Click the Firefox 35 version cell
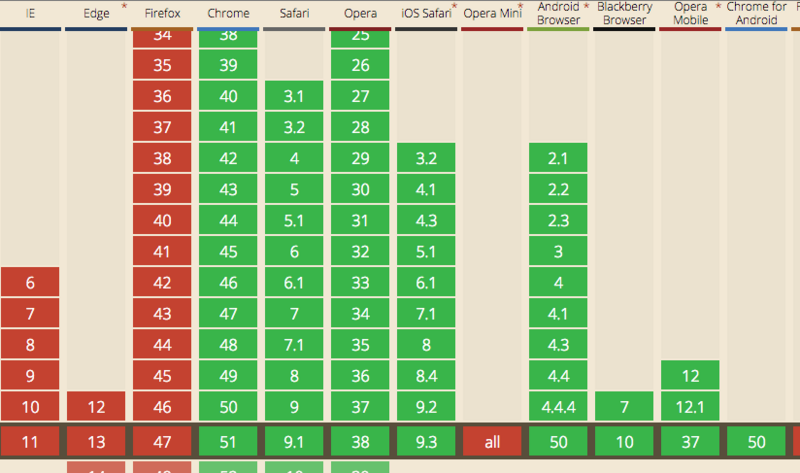Viewport: 800px width, 473px height. coord(162,65)
